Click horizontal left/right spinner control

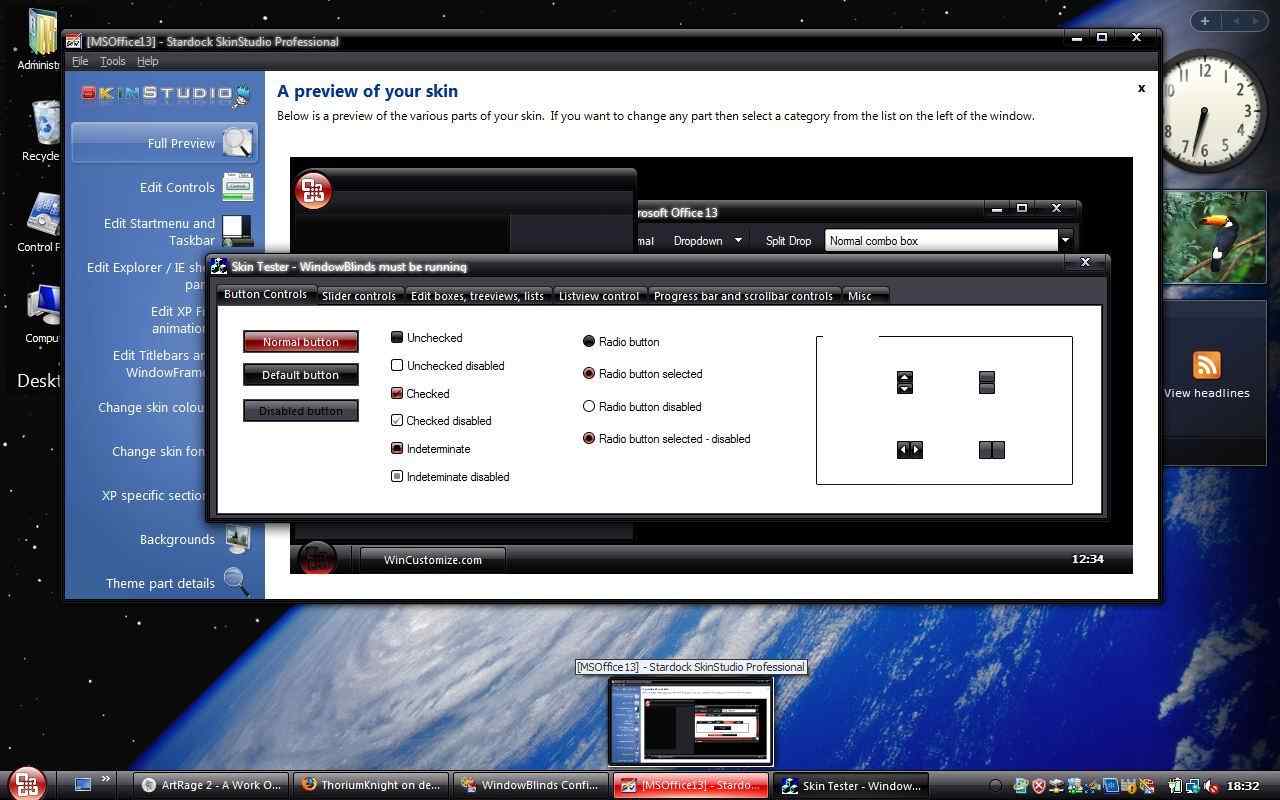(x=910, y=450)
